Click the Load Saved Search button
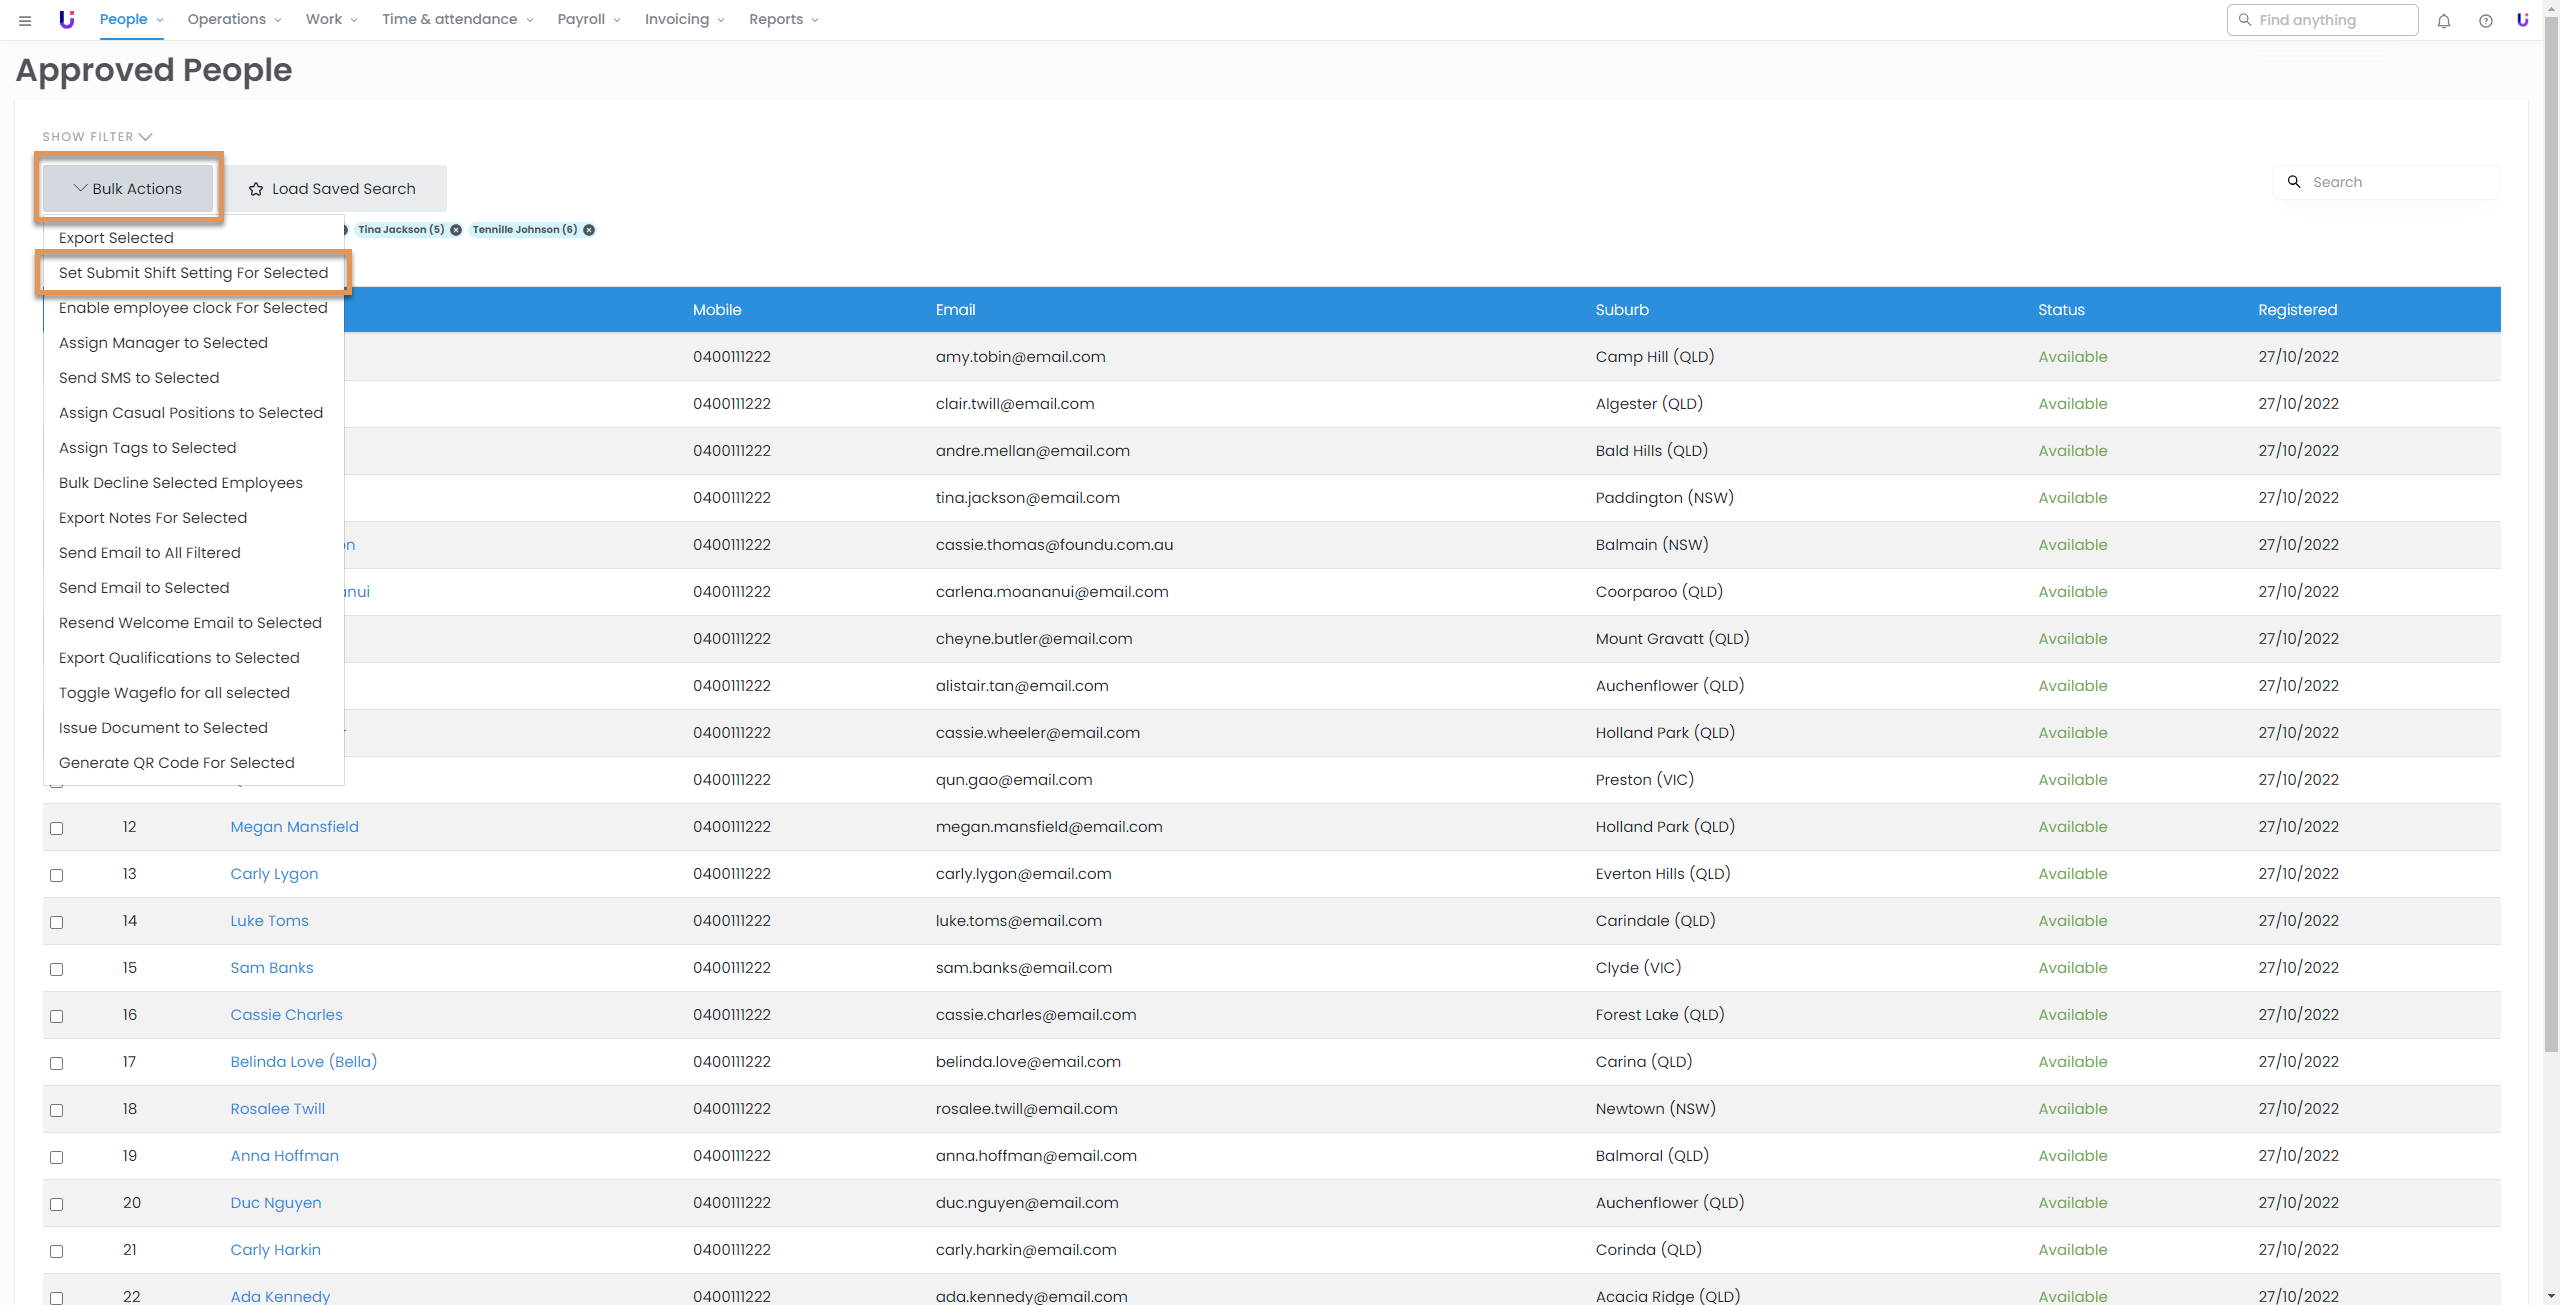Viewport: 2560px width, 1305px height. tap(333, 189)
